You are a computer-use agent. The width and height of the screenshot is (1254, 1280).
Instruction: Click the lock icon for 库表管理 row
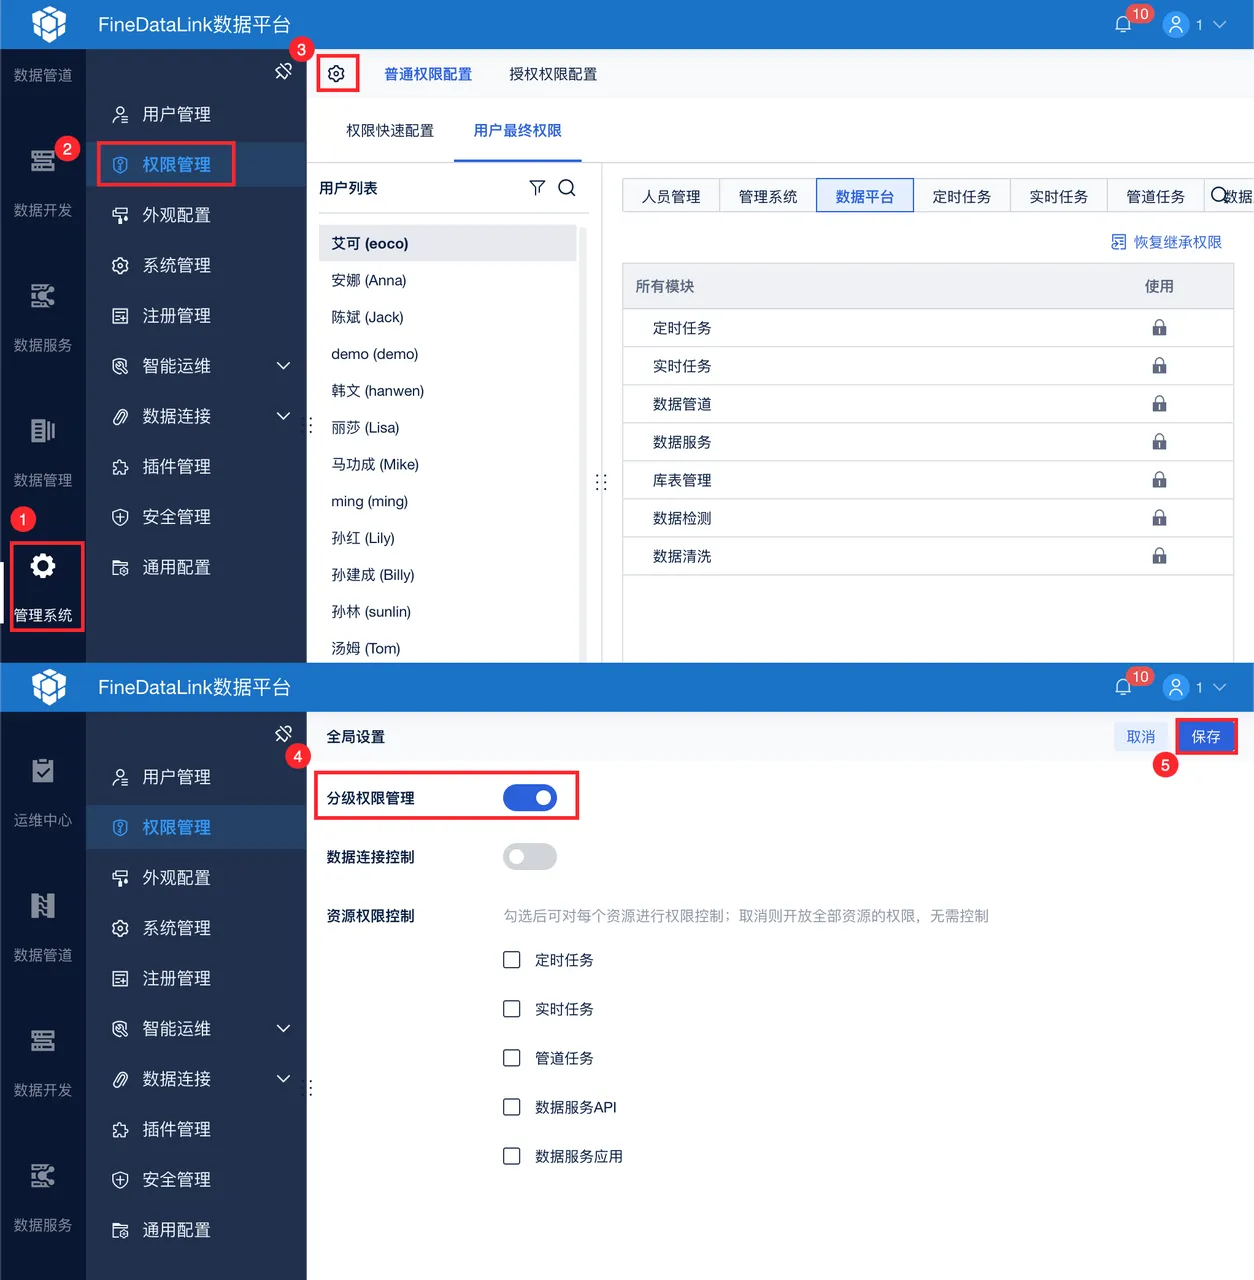pos(1159,480)
